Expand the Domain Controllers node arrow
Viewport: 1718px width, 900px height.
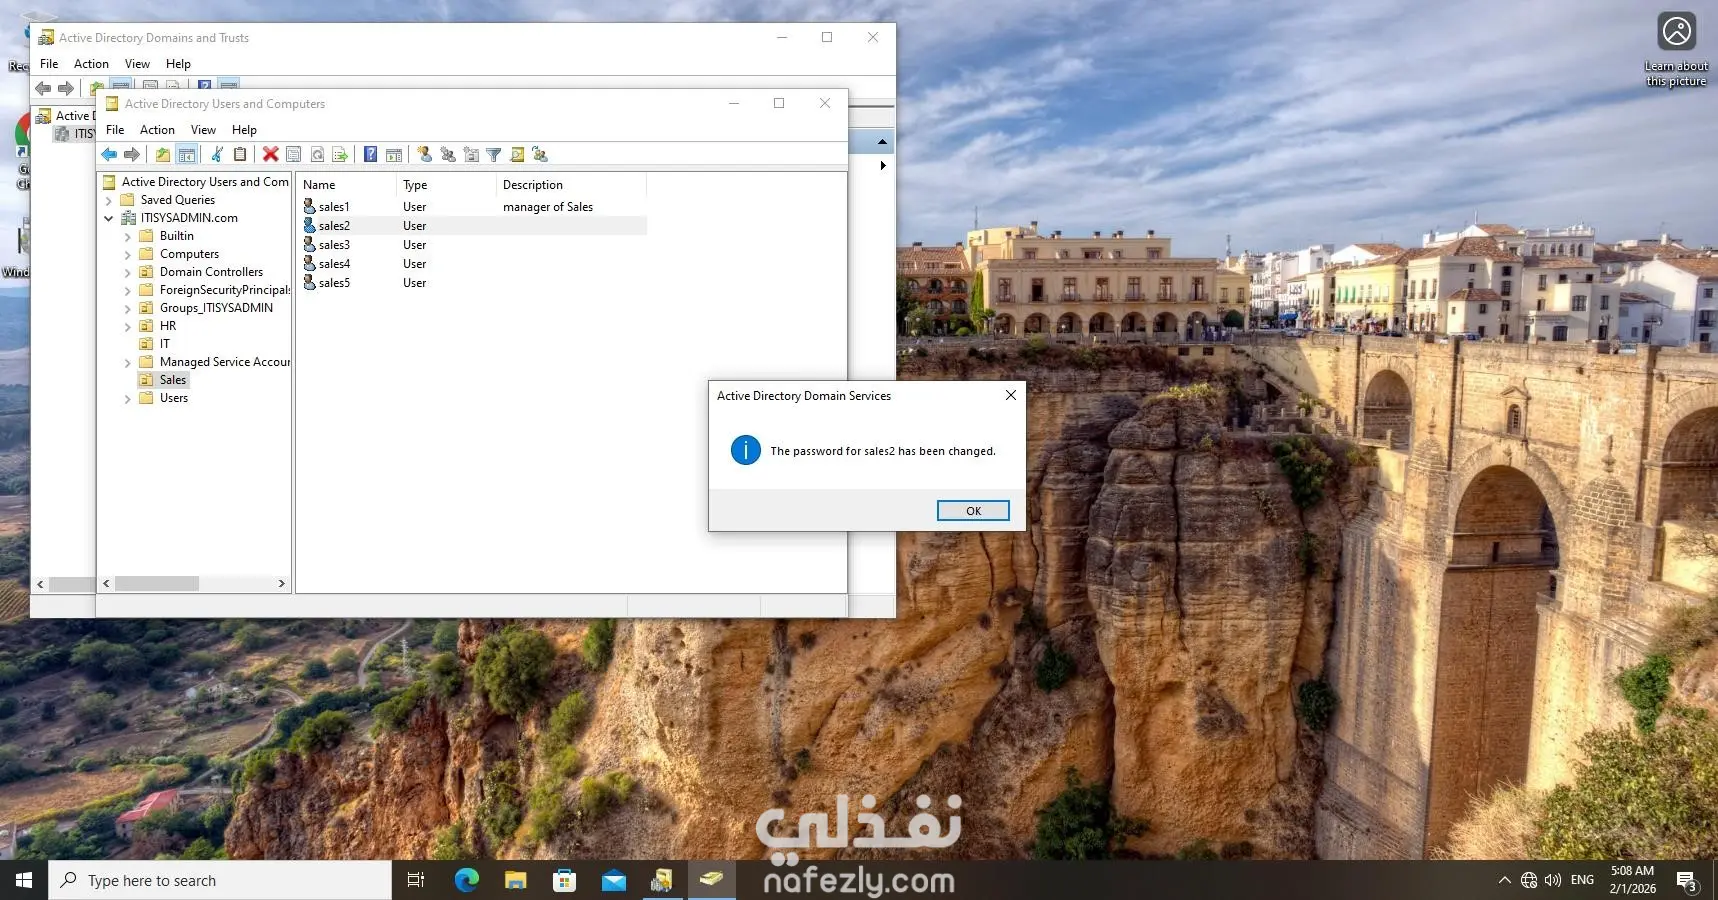128,273
